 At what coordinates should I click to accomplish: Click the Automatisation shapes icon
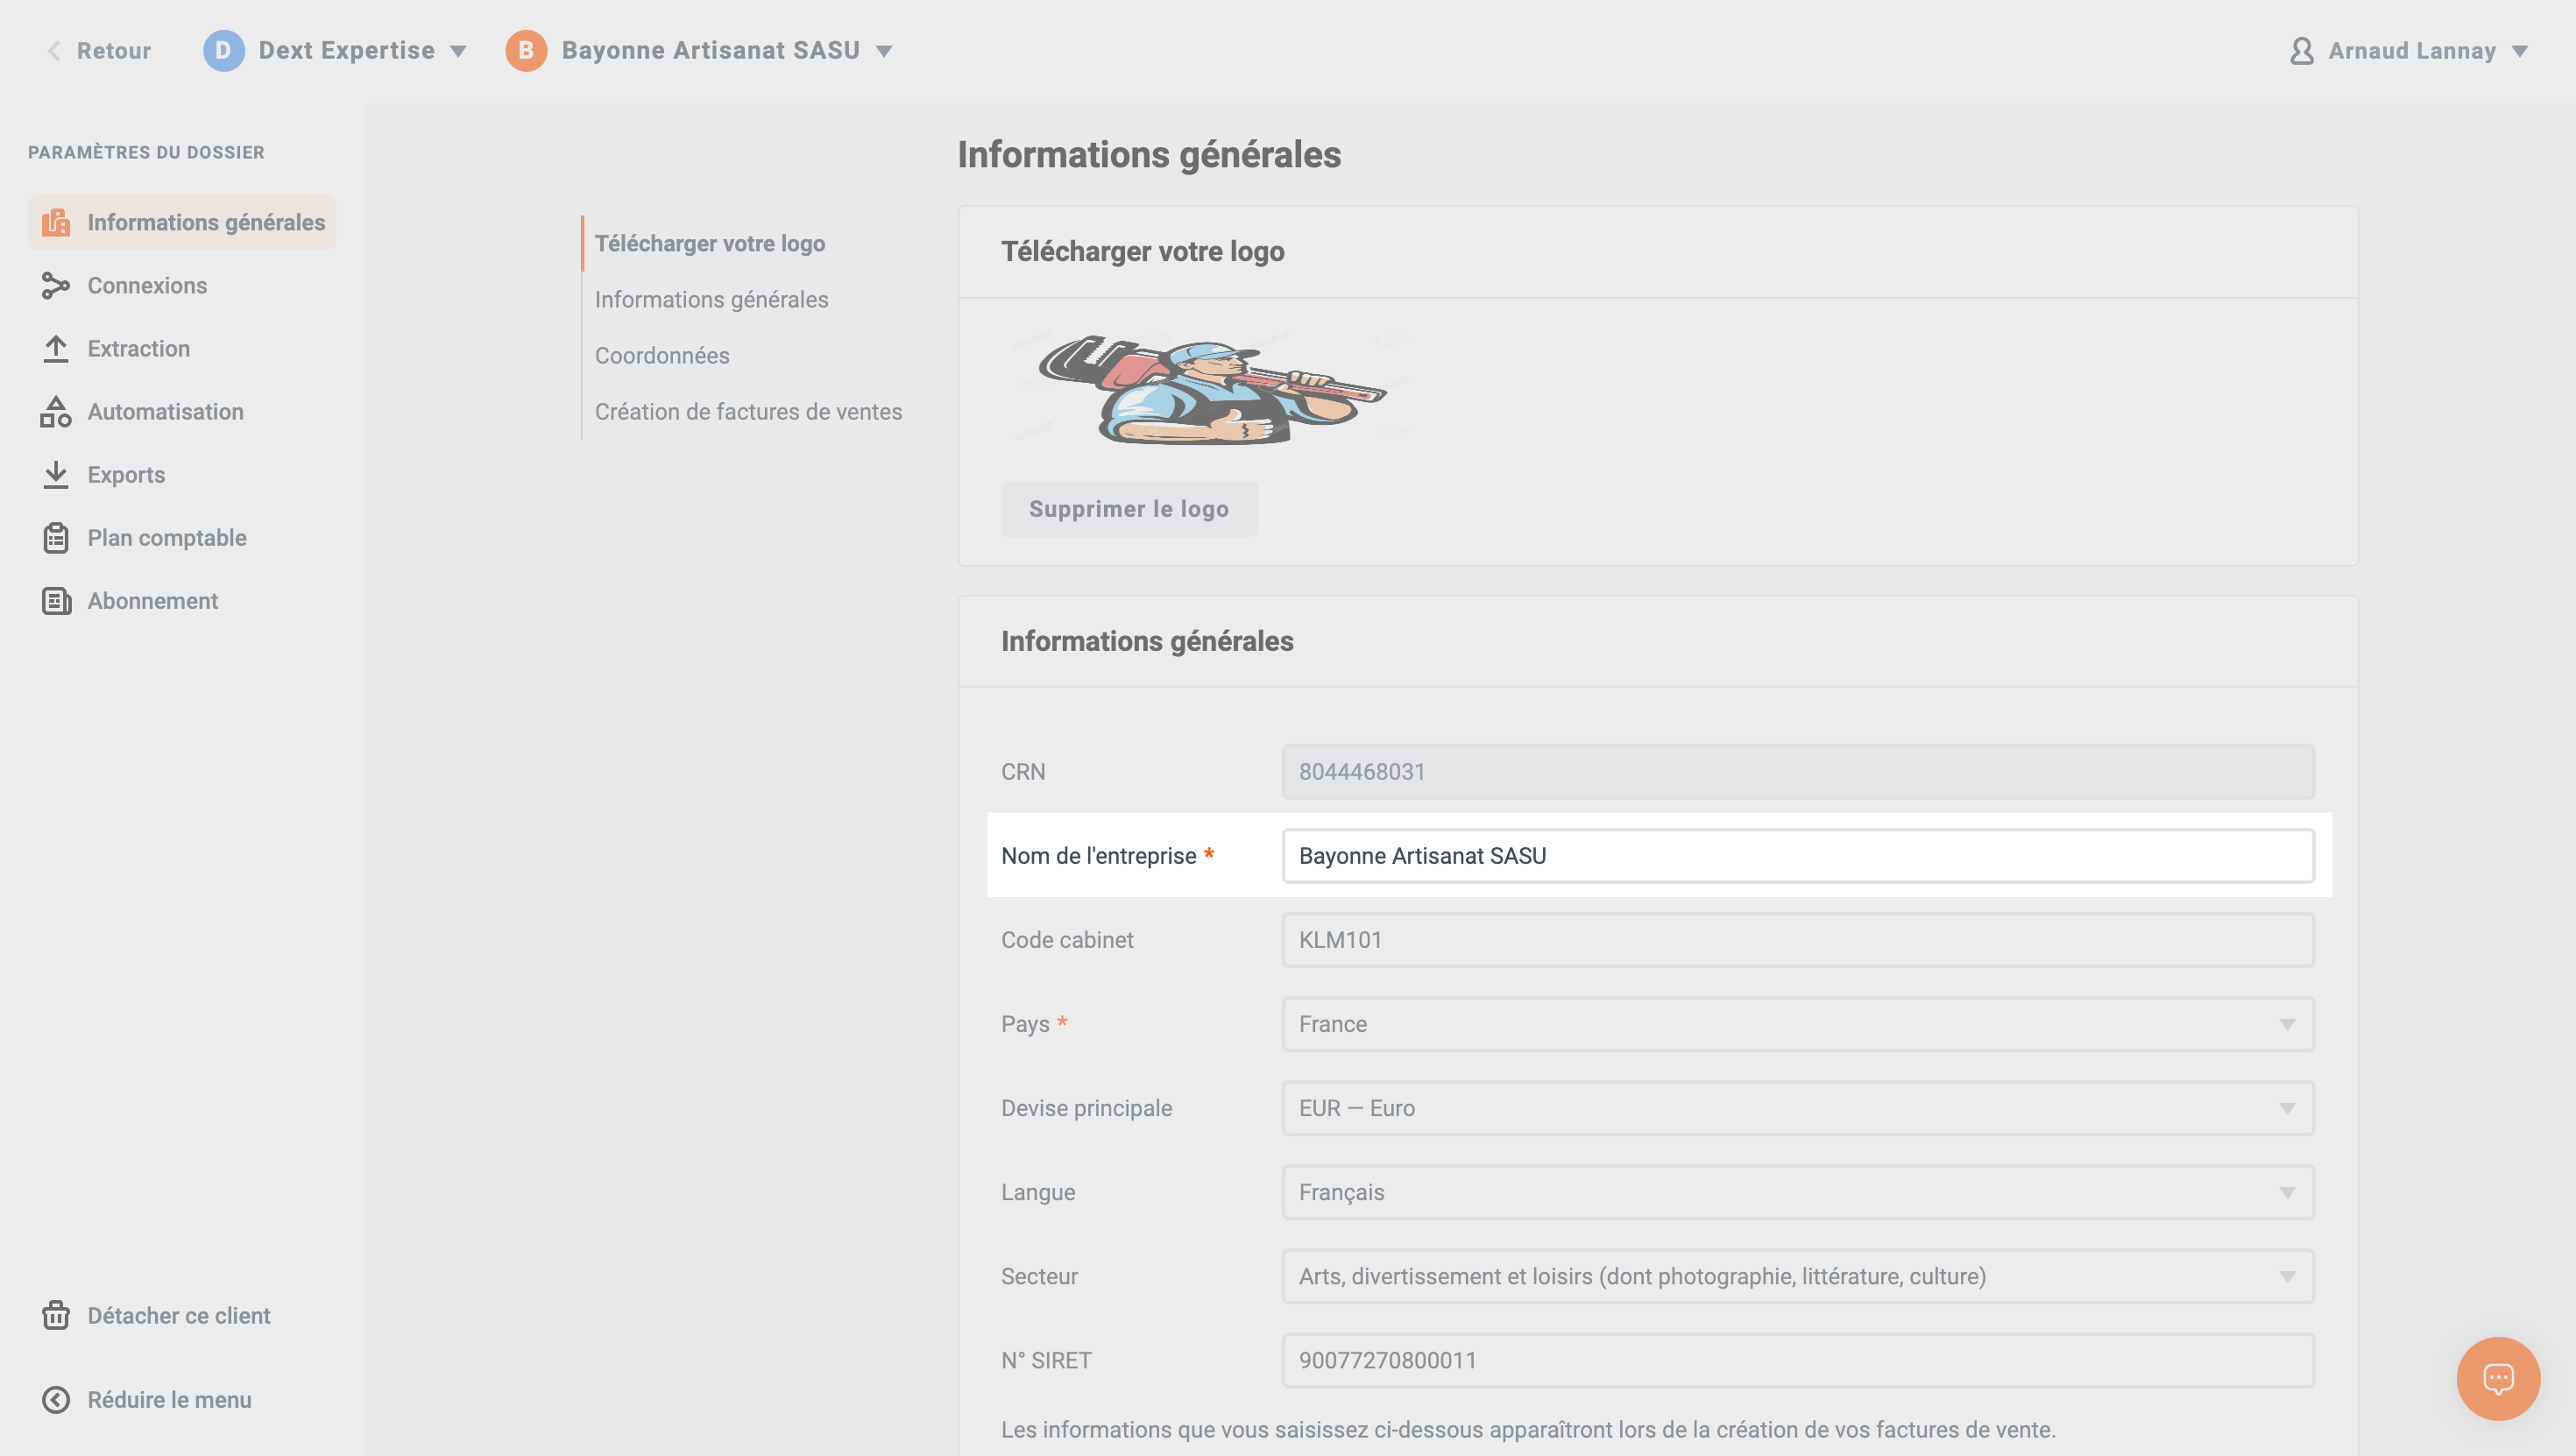[56, 411]
